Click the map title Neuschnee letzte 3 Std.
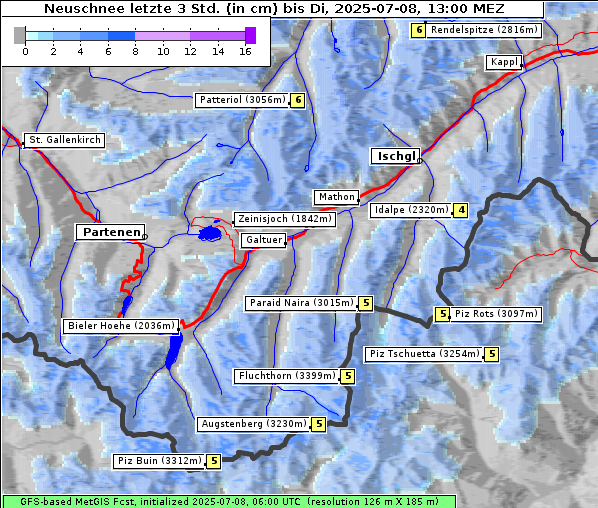Screen dimensions: 598x508 [274, 8]
